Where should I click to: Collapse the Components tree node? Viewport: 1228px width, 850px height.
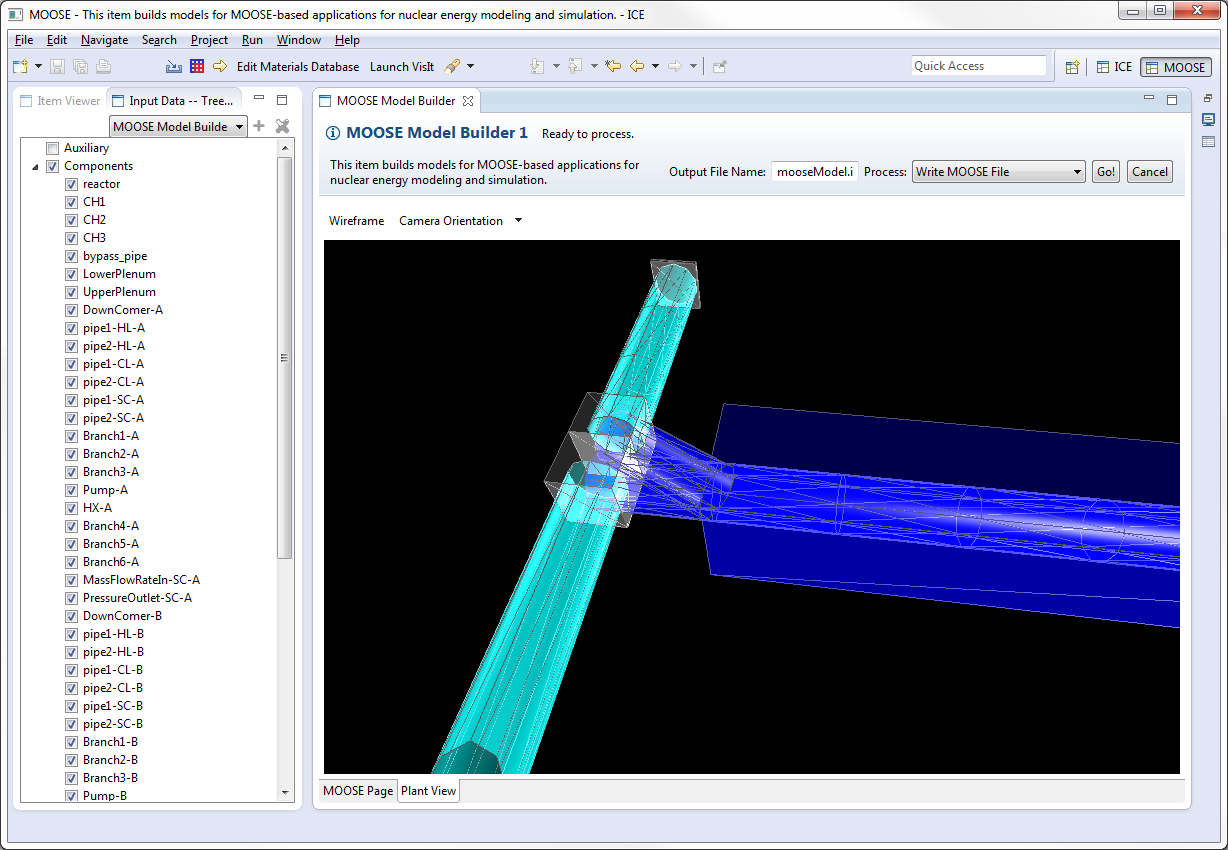point(36,167)
